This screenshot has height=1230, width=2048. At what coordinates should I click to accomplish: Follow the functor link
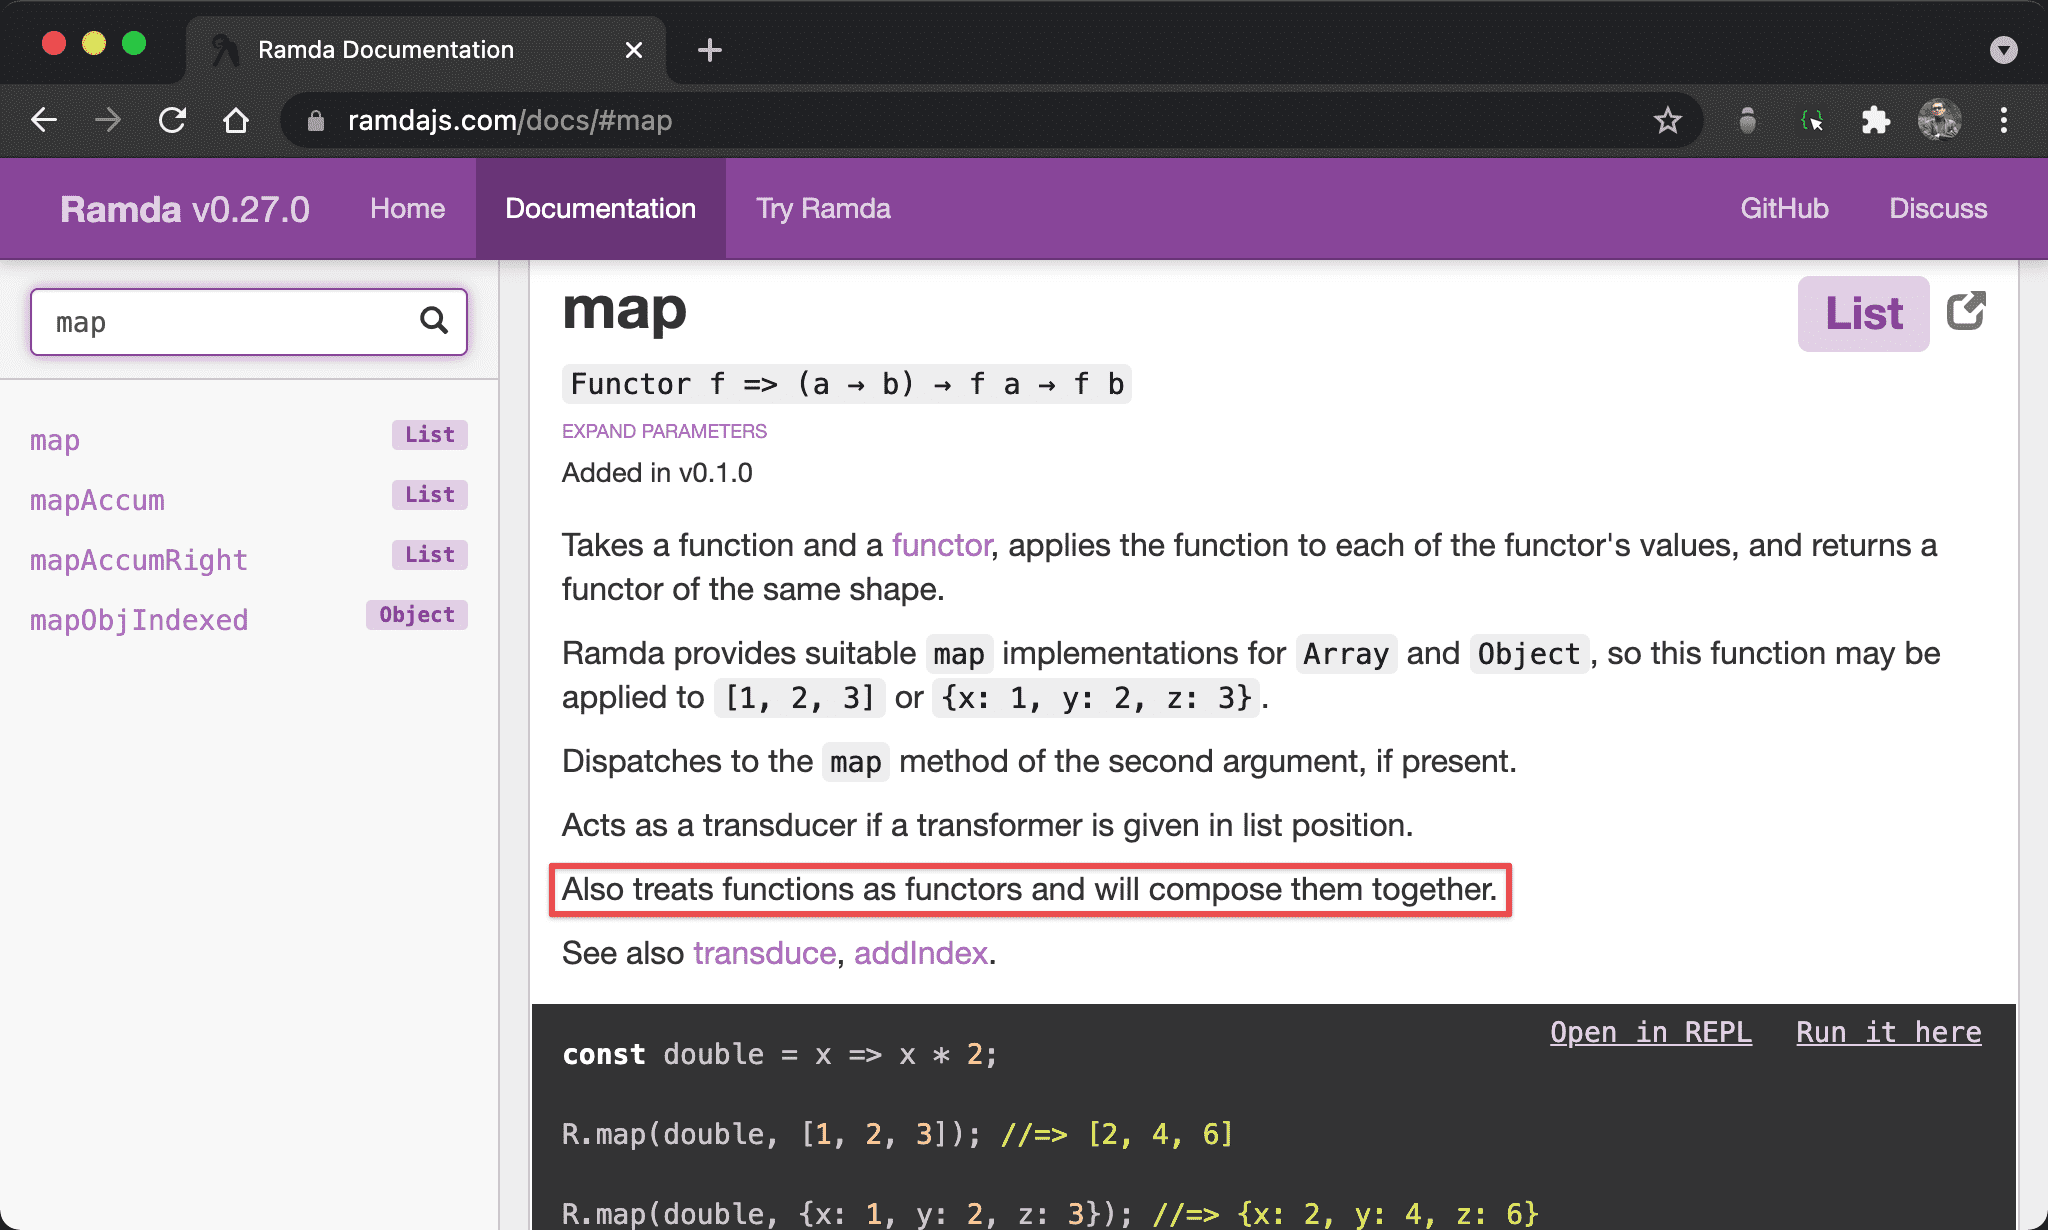click(x=942, y=545)
